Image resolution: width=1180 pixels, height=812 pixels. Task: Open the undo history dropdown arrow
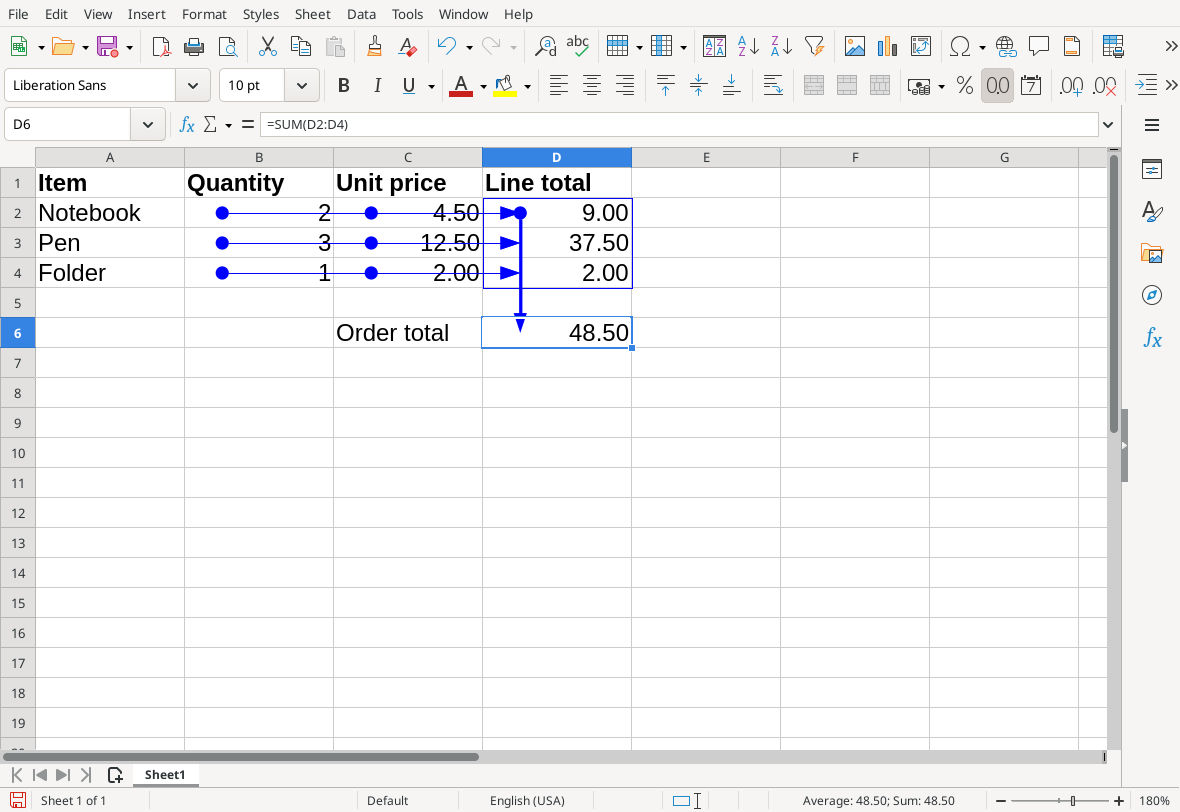pos(469,47)
